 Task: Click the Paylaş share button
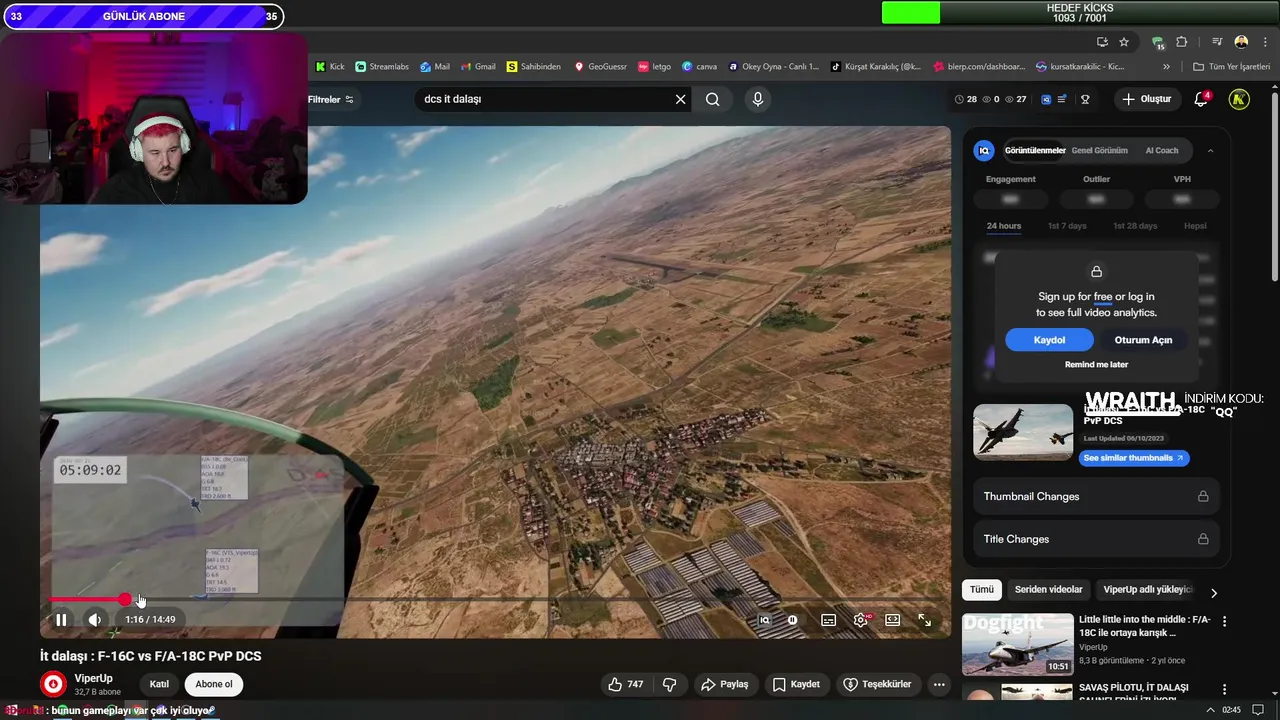point(725,684)
